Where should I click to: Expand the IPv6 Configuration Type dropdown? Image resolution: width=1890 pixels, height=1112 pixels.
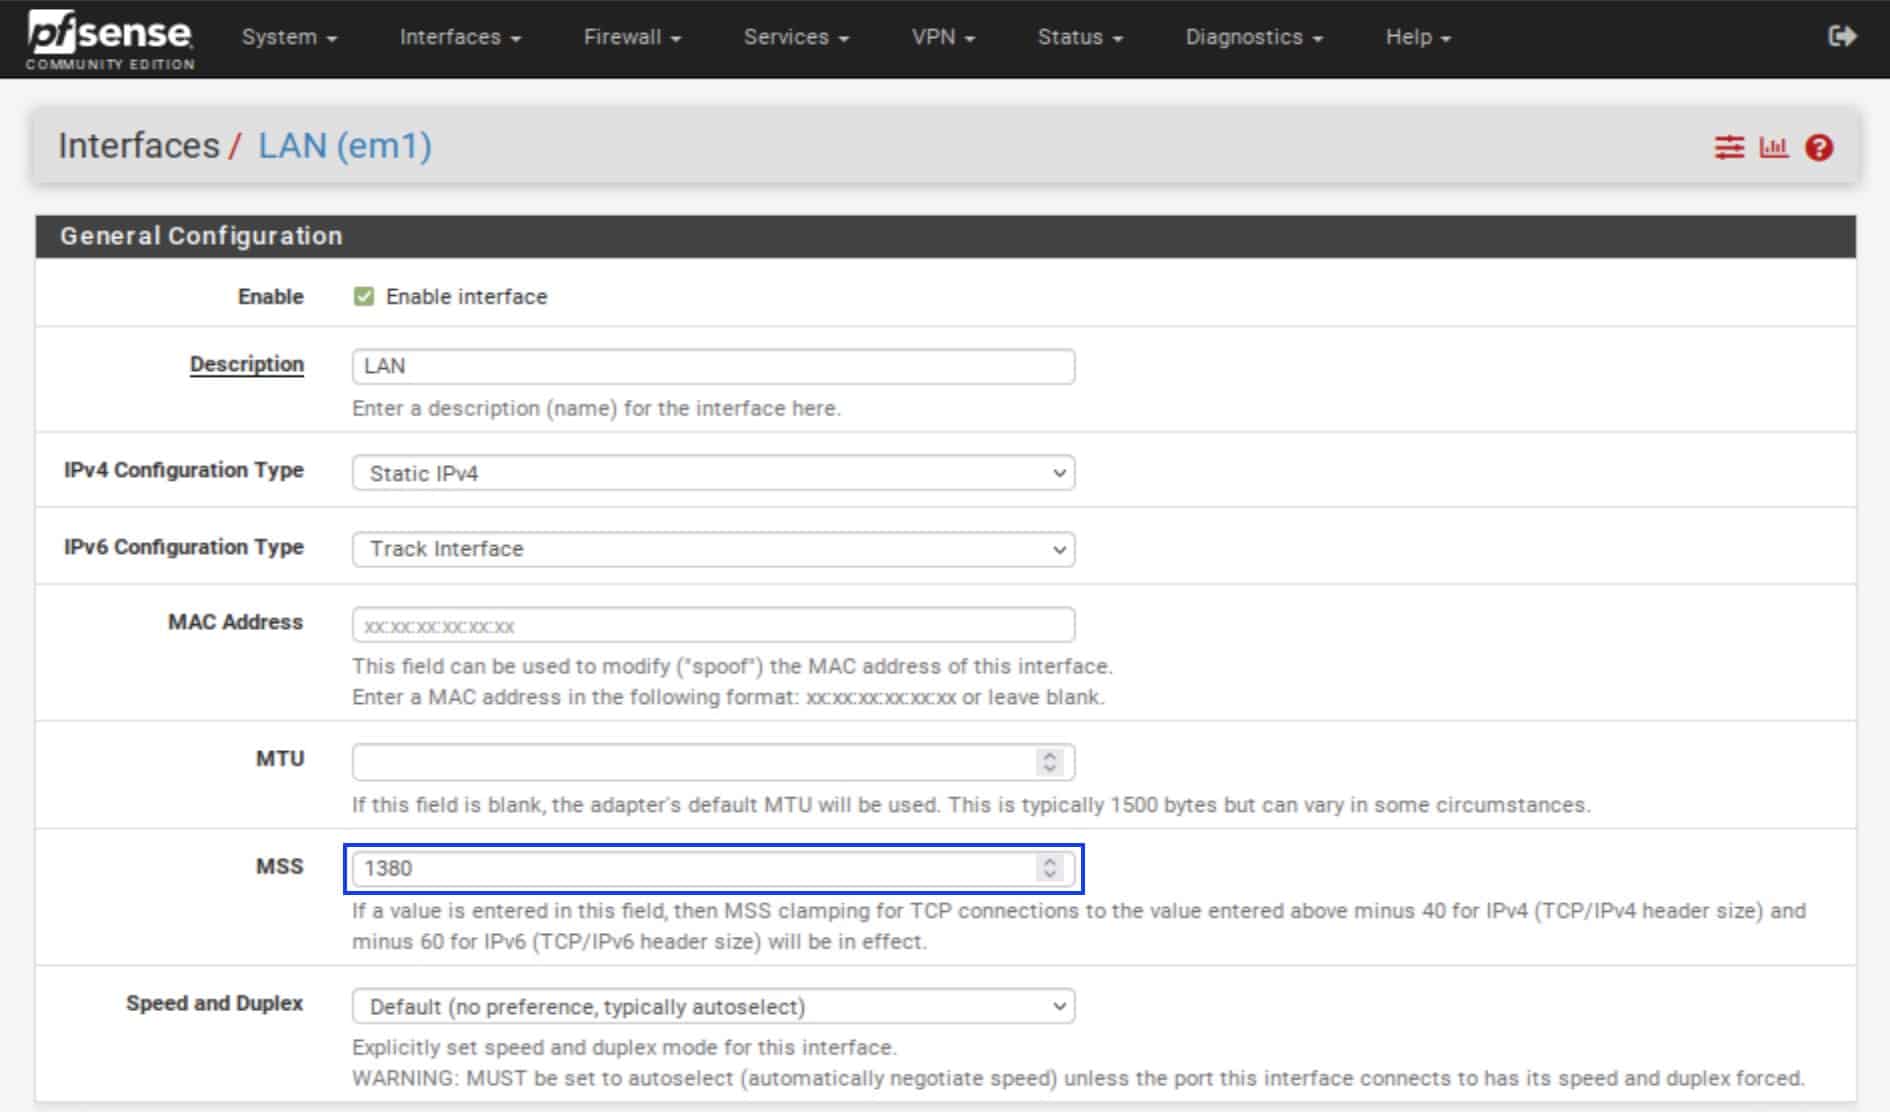coord(713,549)
